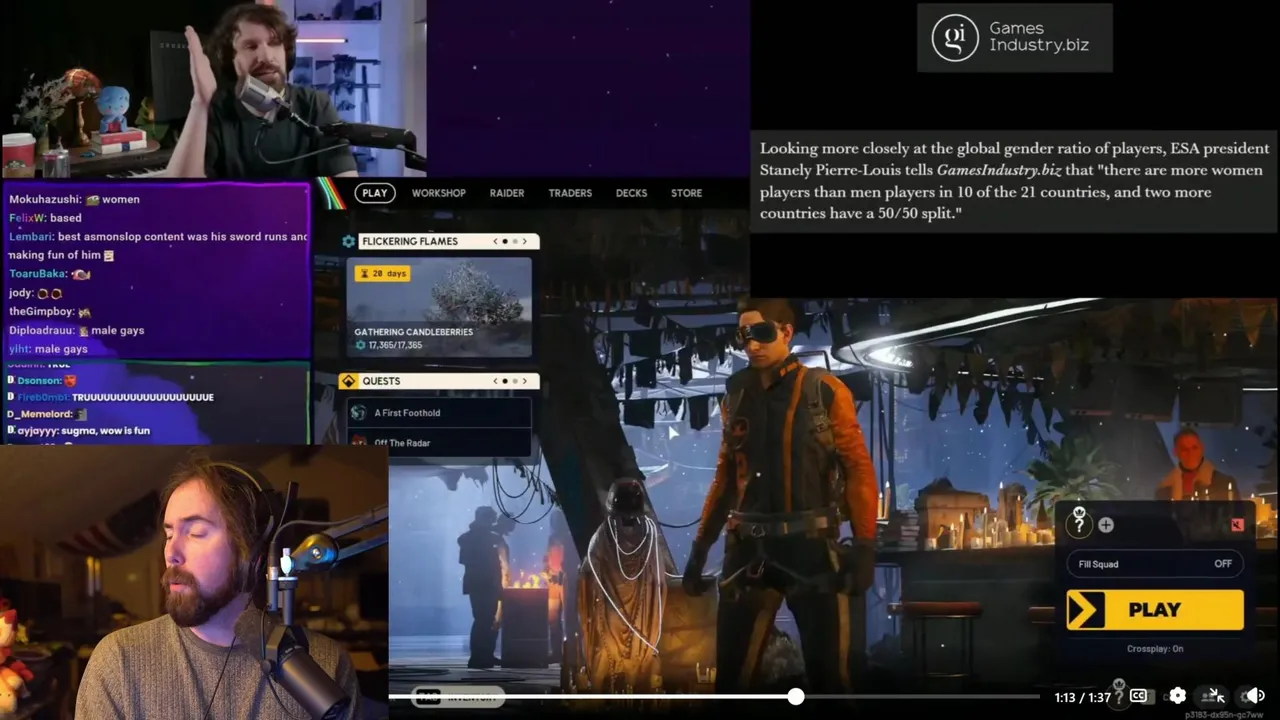Viewport: 1280px width, 720px height.
Task: Click Lembari's chat username
Action: [31, 237]
